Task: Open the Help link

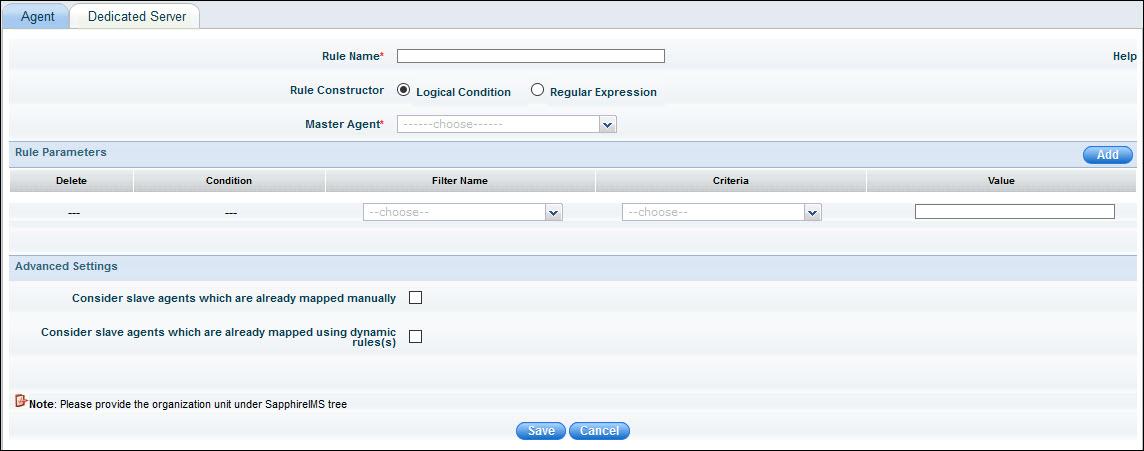Action: point(1124,57)
